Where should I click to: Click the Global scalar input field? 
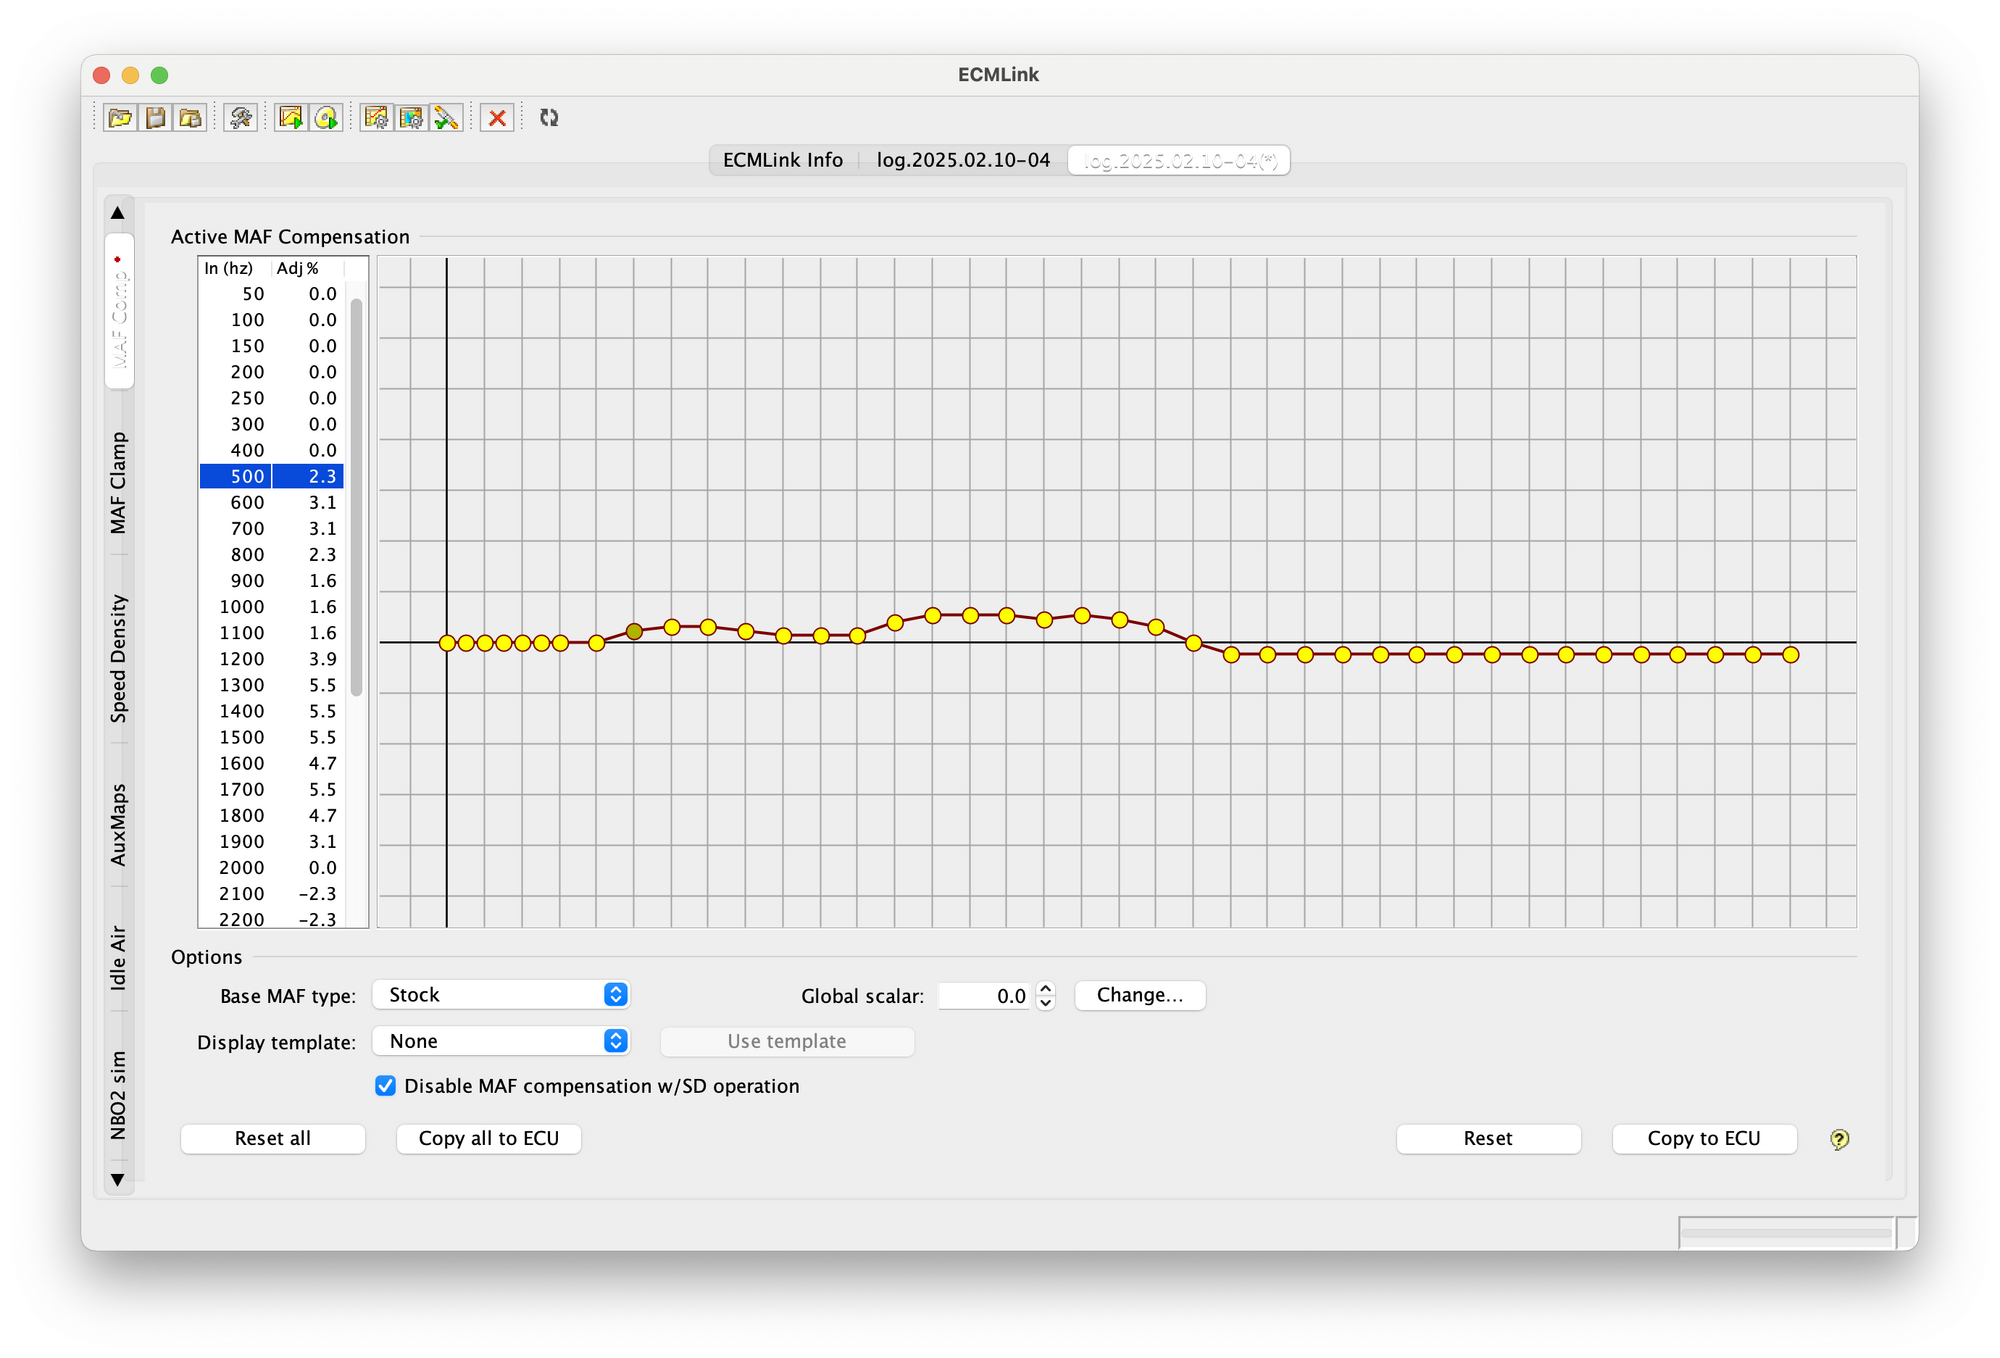tap(985, 996)
